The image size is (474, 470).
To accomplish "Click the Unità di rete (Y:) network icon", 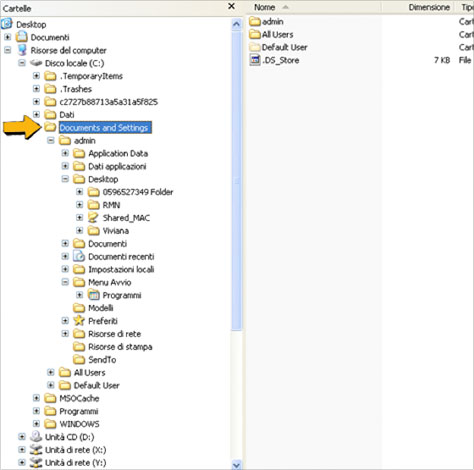I will click(36, 463).
